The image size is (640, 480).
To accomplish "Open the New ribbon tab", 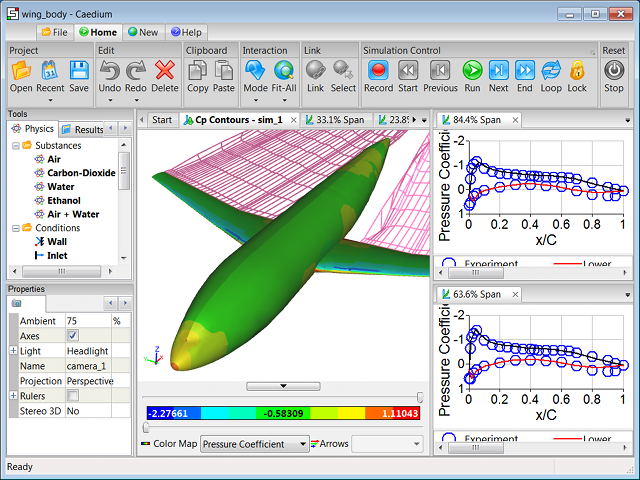I will [x=143, y=32].
